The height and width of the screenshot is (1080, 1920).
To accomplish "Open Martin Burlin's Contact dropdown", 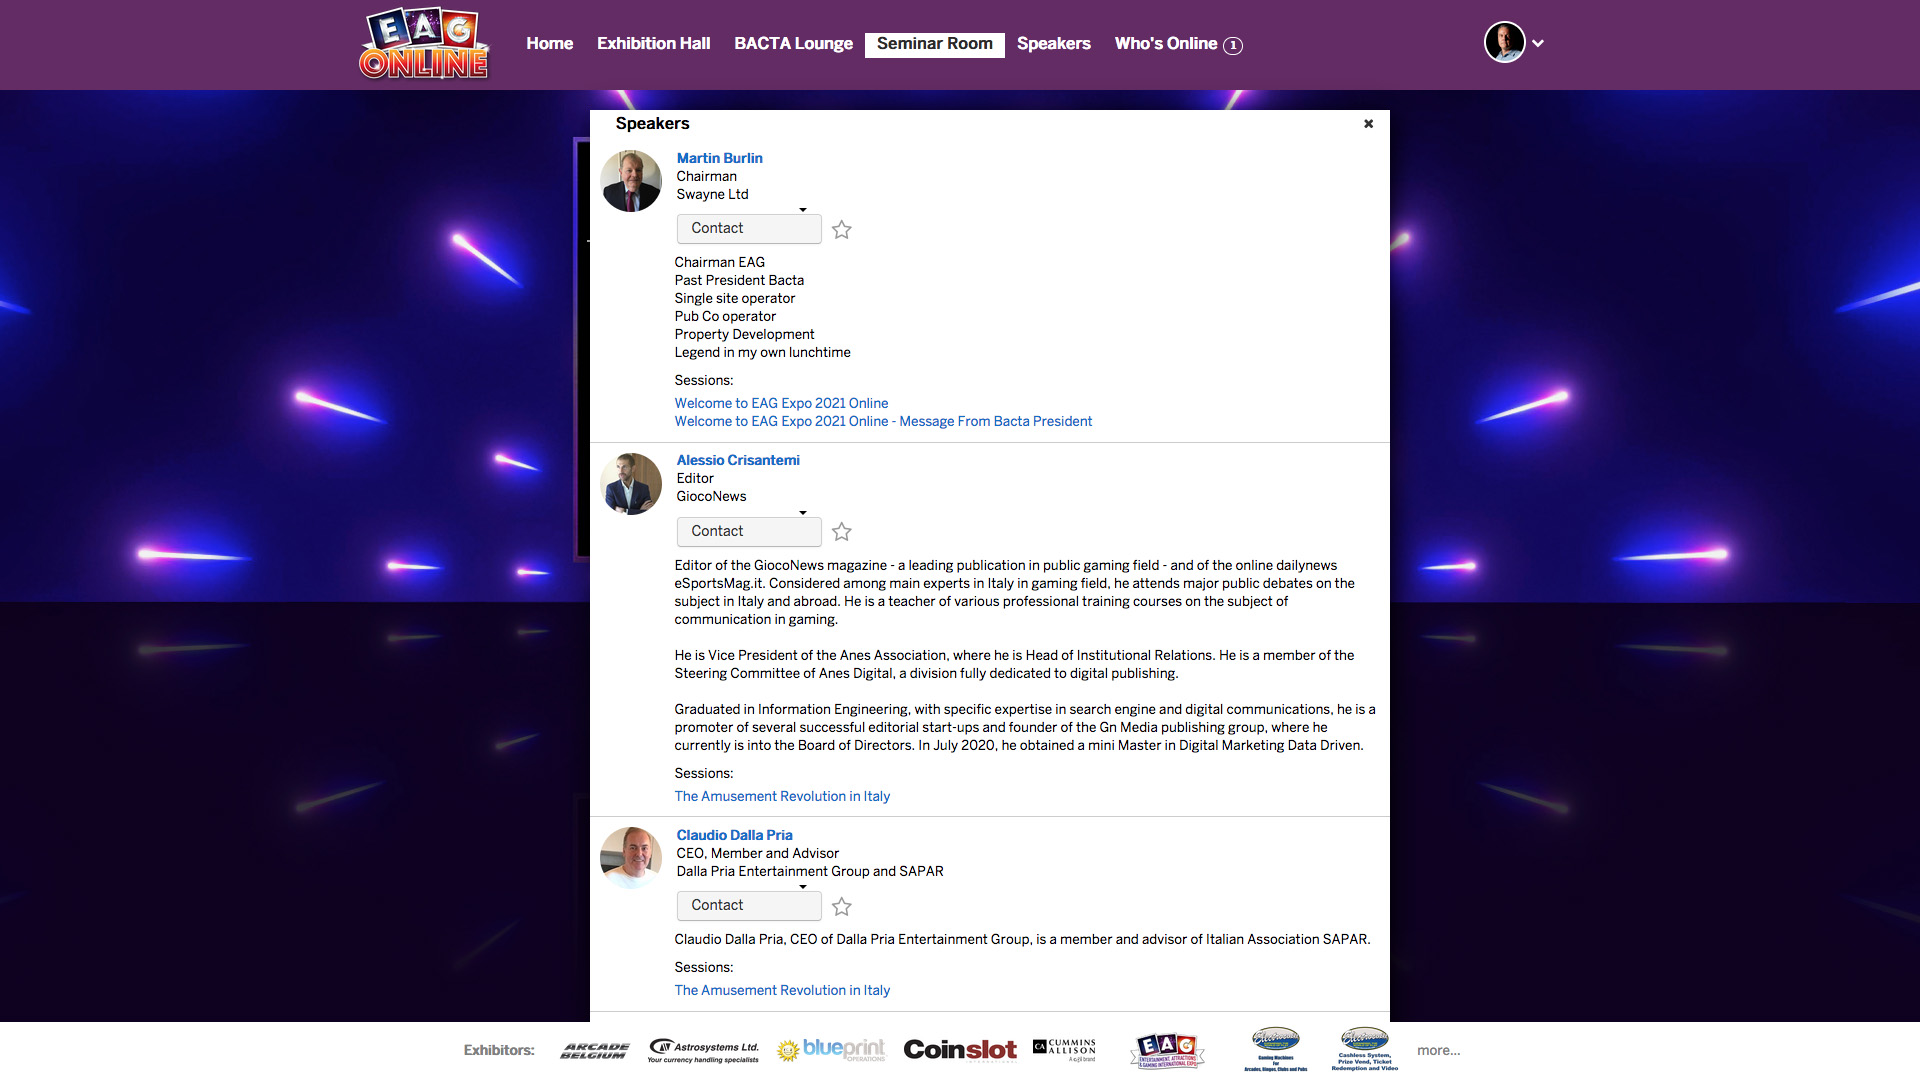I will tap(748, 229).
